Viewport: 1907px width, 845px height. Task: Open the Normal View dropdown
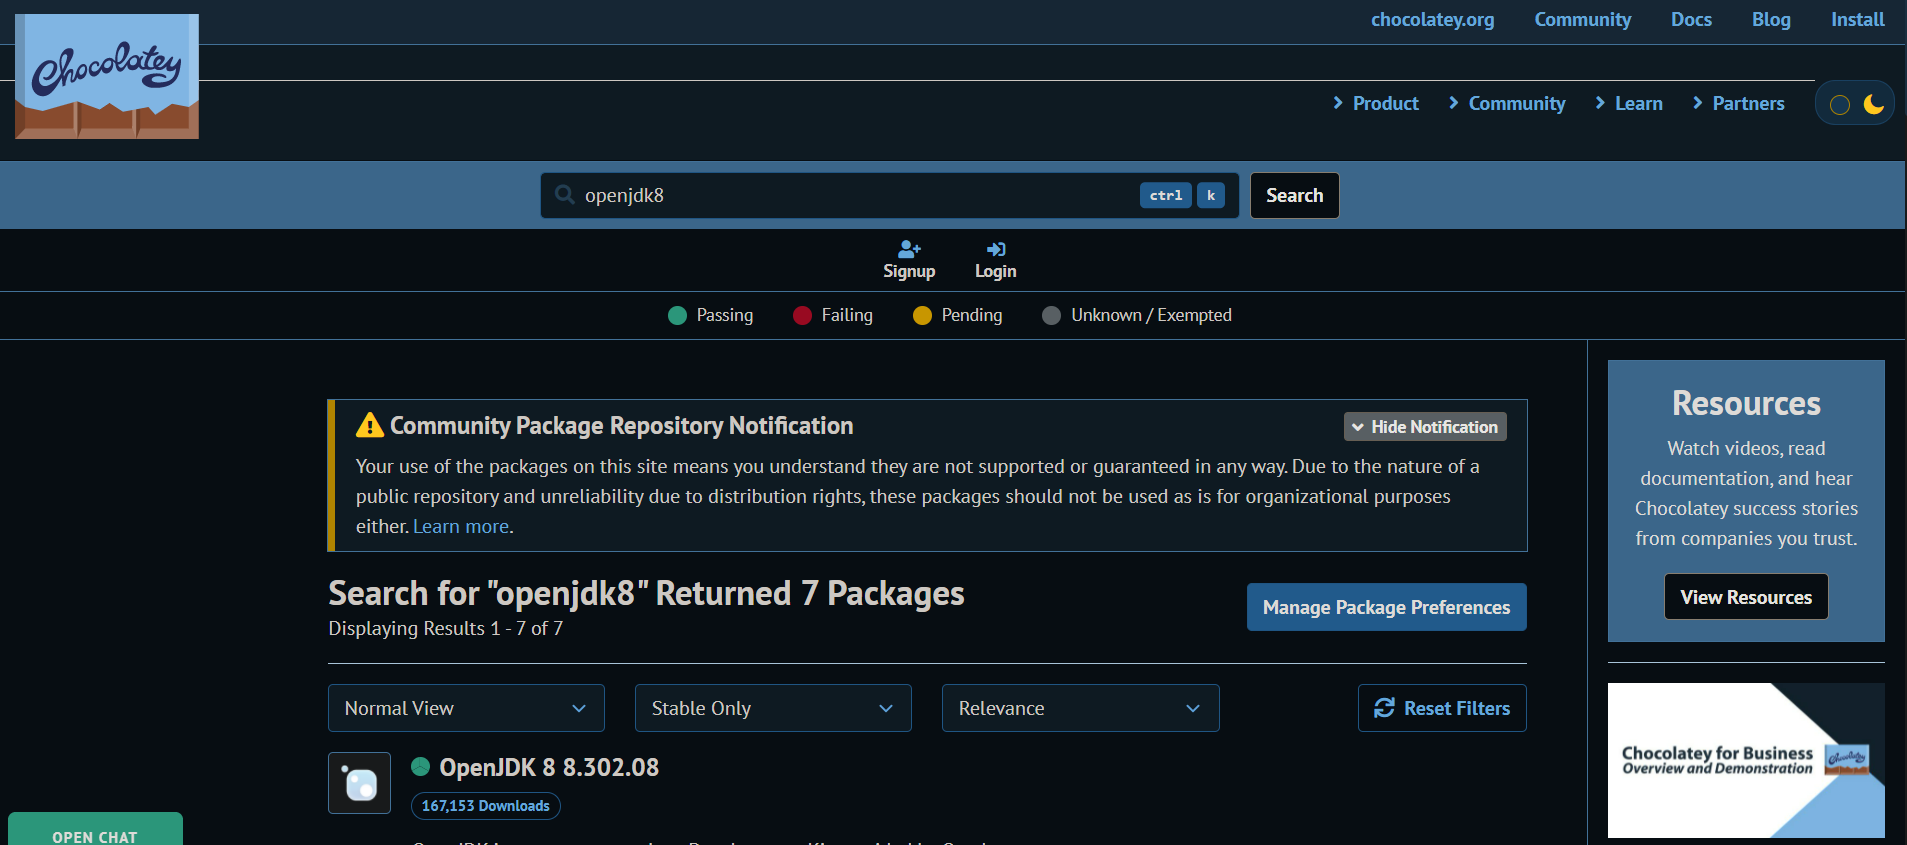tap(466, 708)
